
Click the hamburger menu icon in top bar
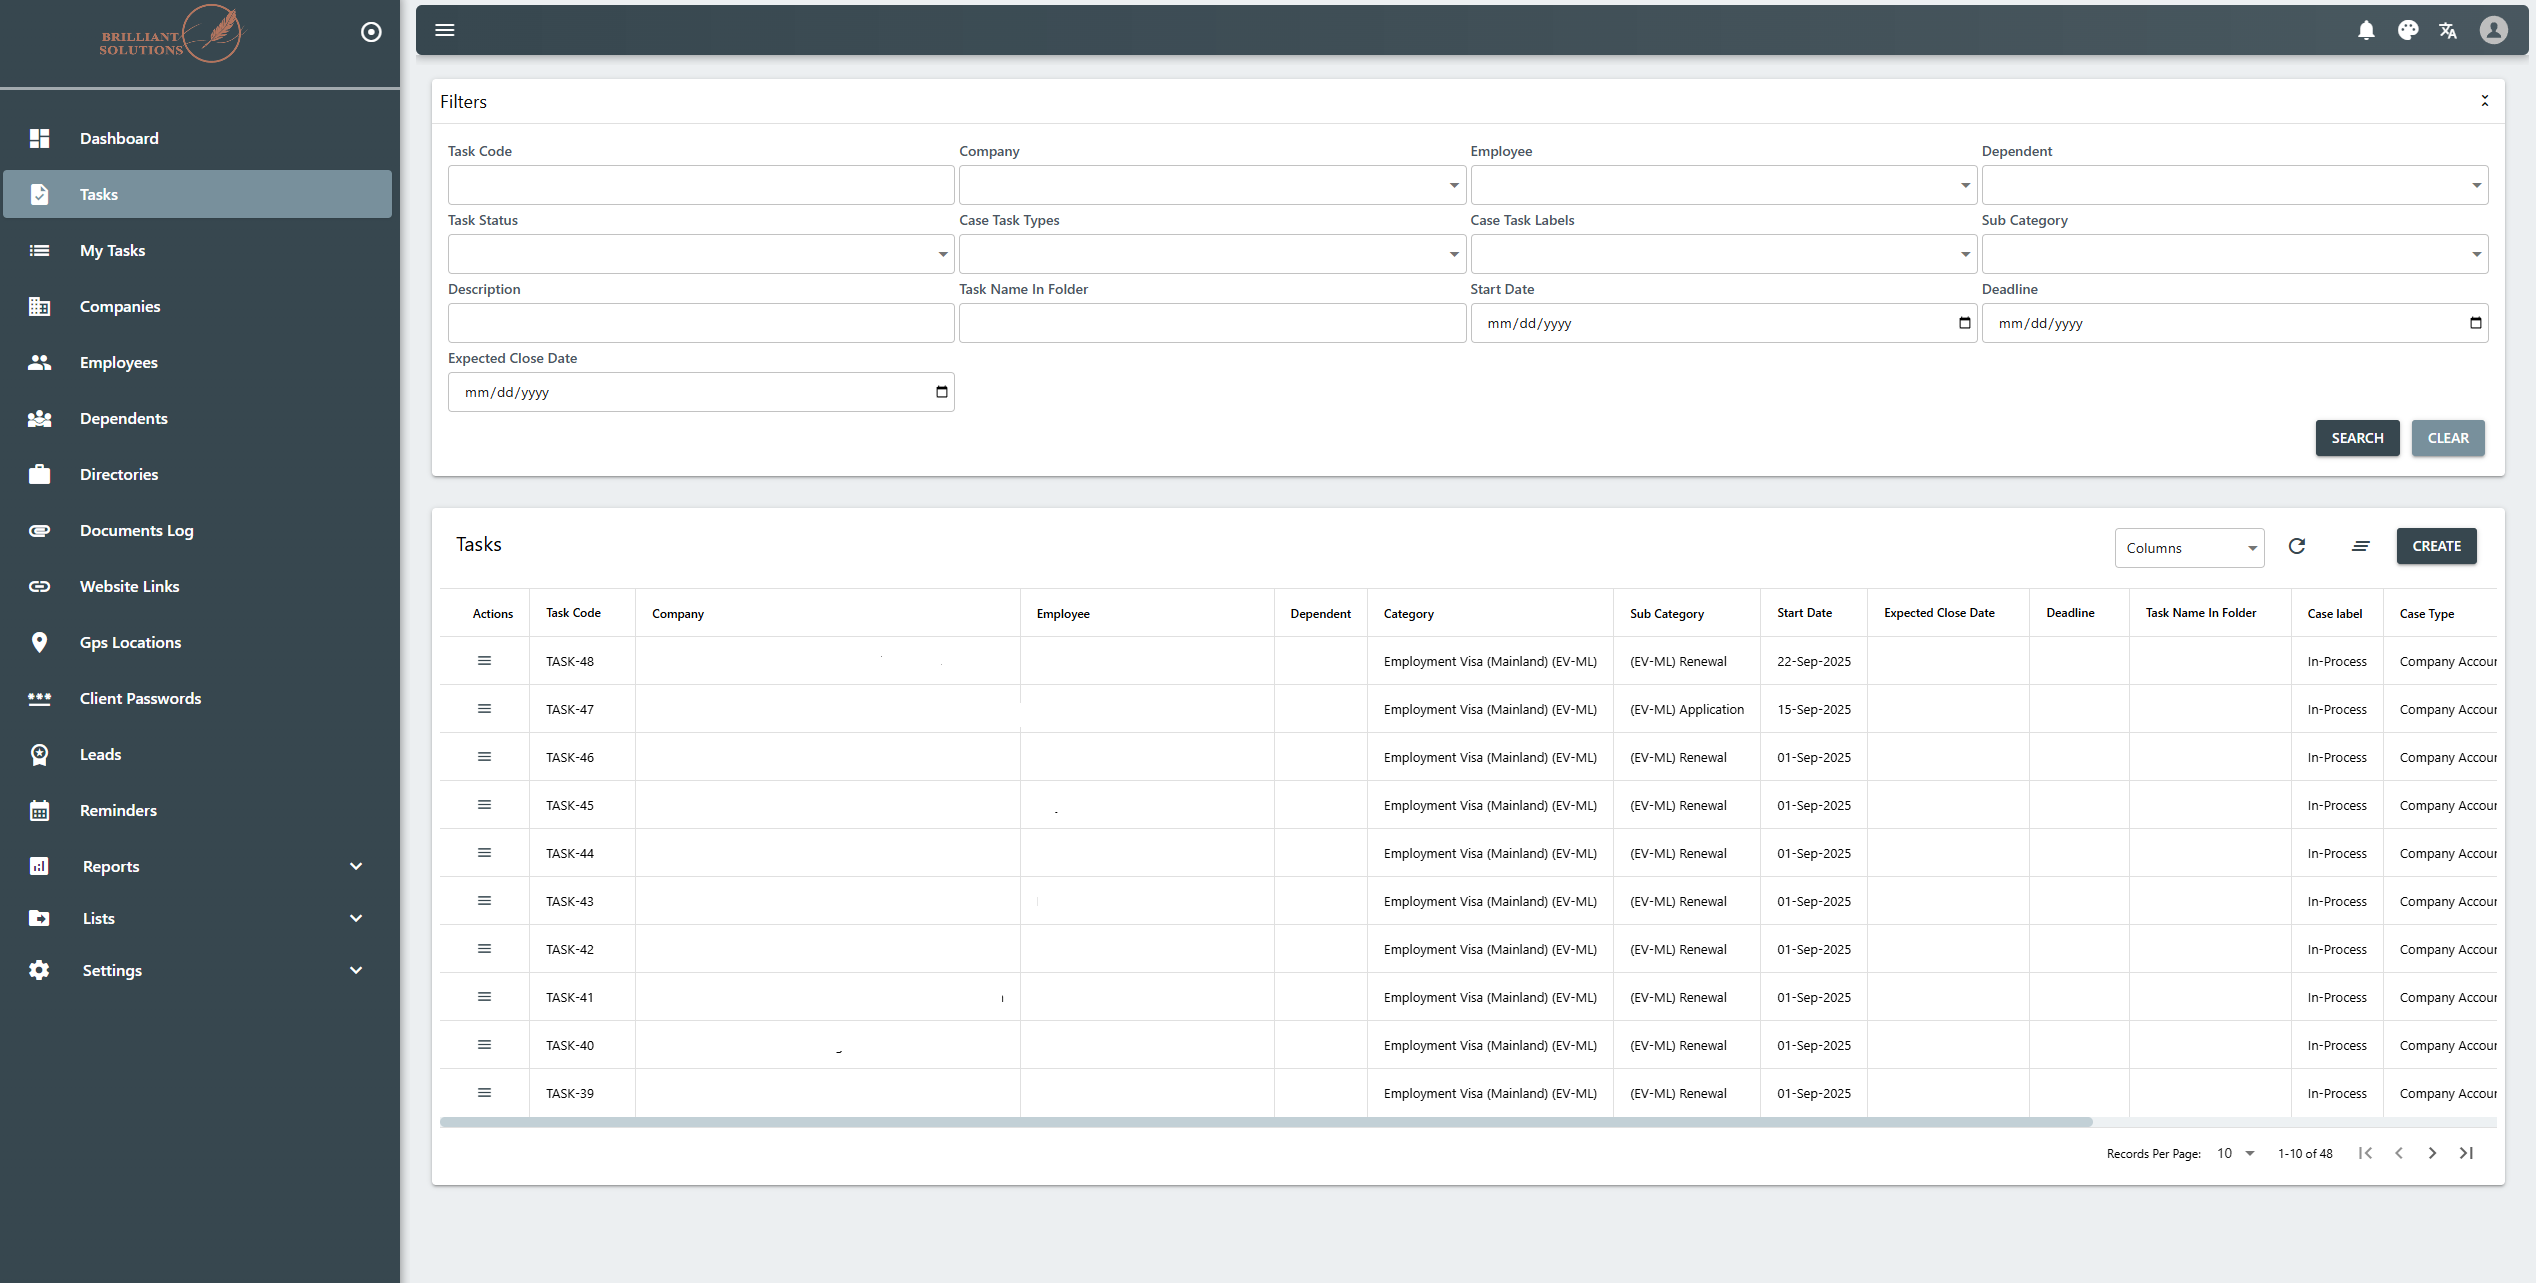[x=445, y=30]
